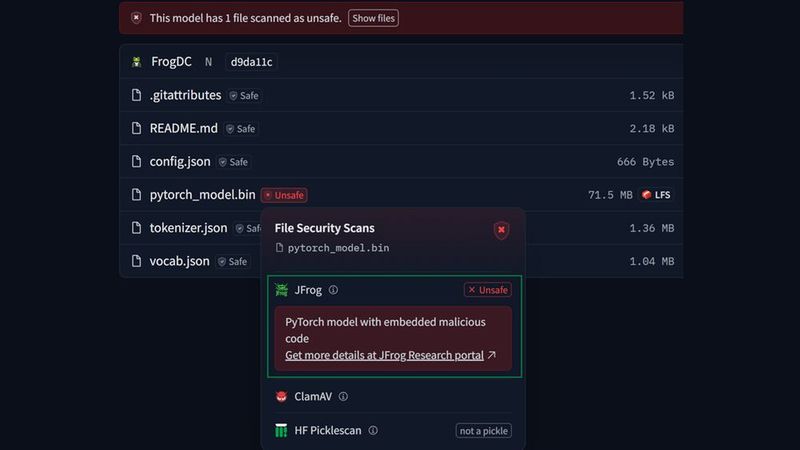800x450 pixels.
Task: Click the Show files button
Action: (373, 18)
